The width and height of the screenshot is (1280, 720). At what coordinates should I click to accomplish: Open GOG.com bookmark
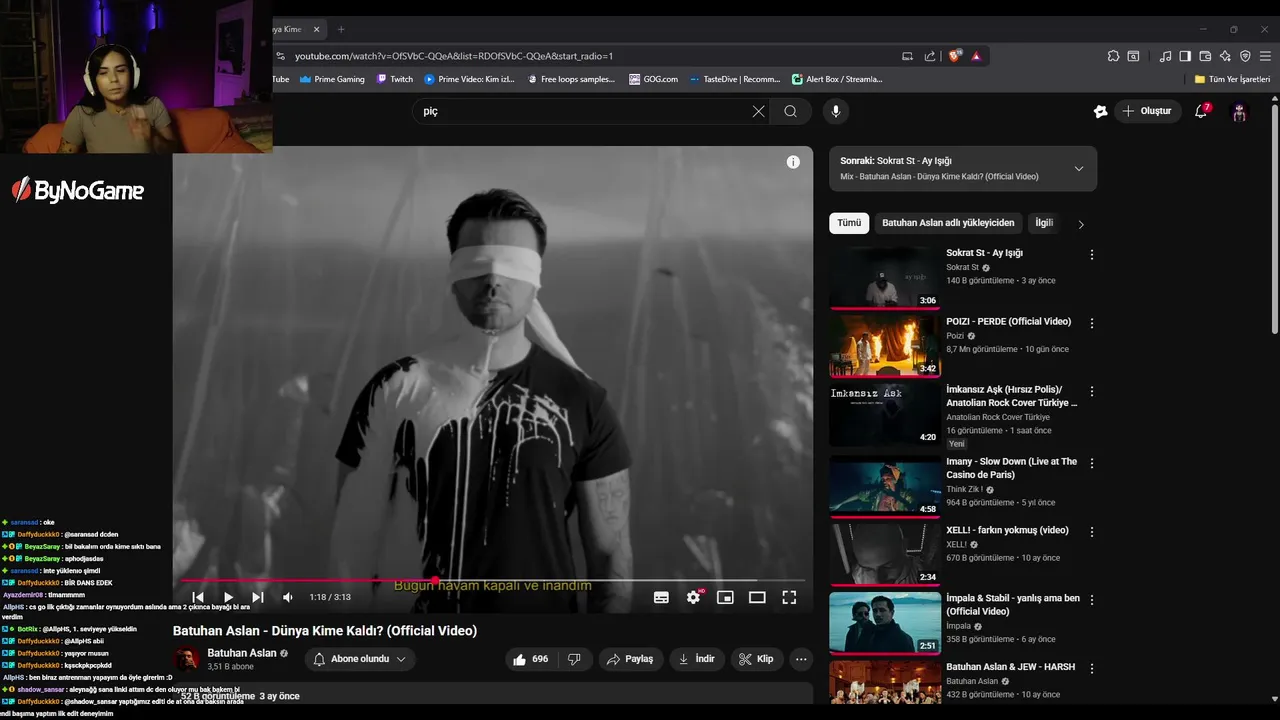coord(653,79)
